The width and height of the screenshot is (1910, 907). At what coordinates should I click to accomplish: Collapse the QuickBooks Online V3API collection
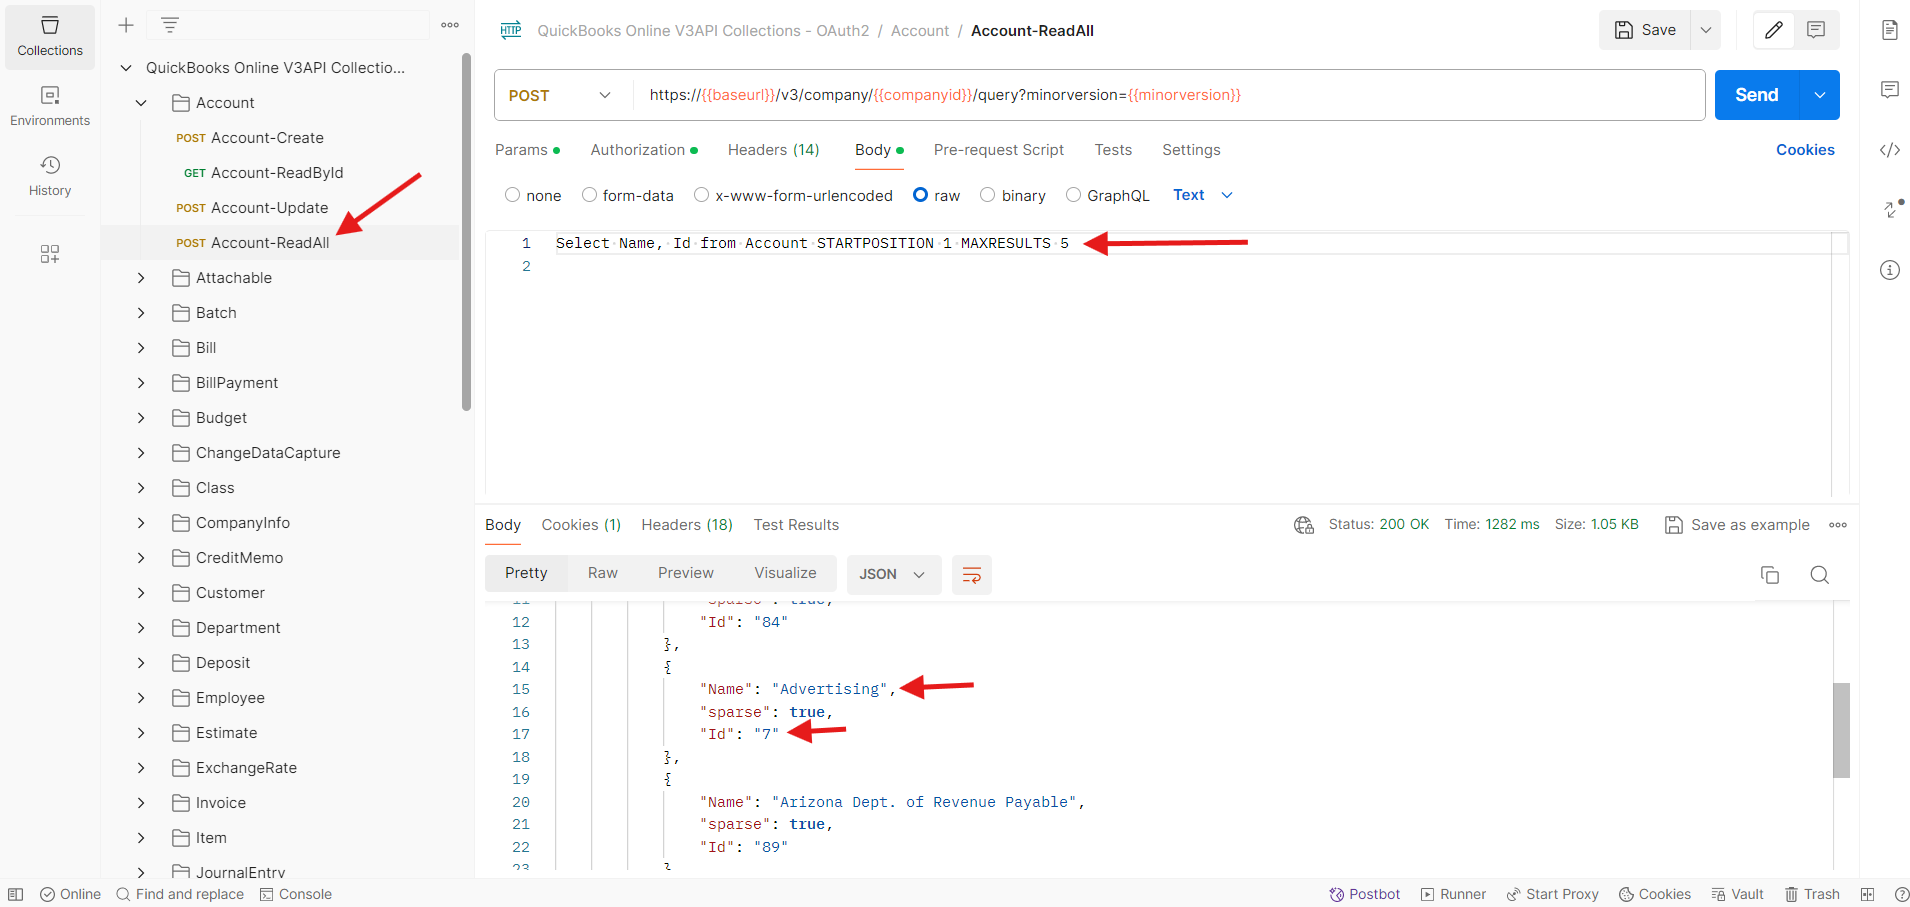pos(126,68)
